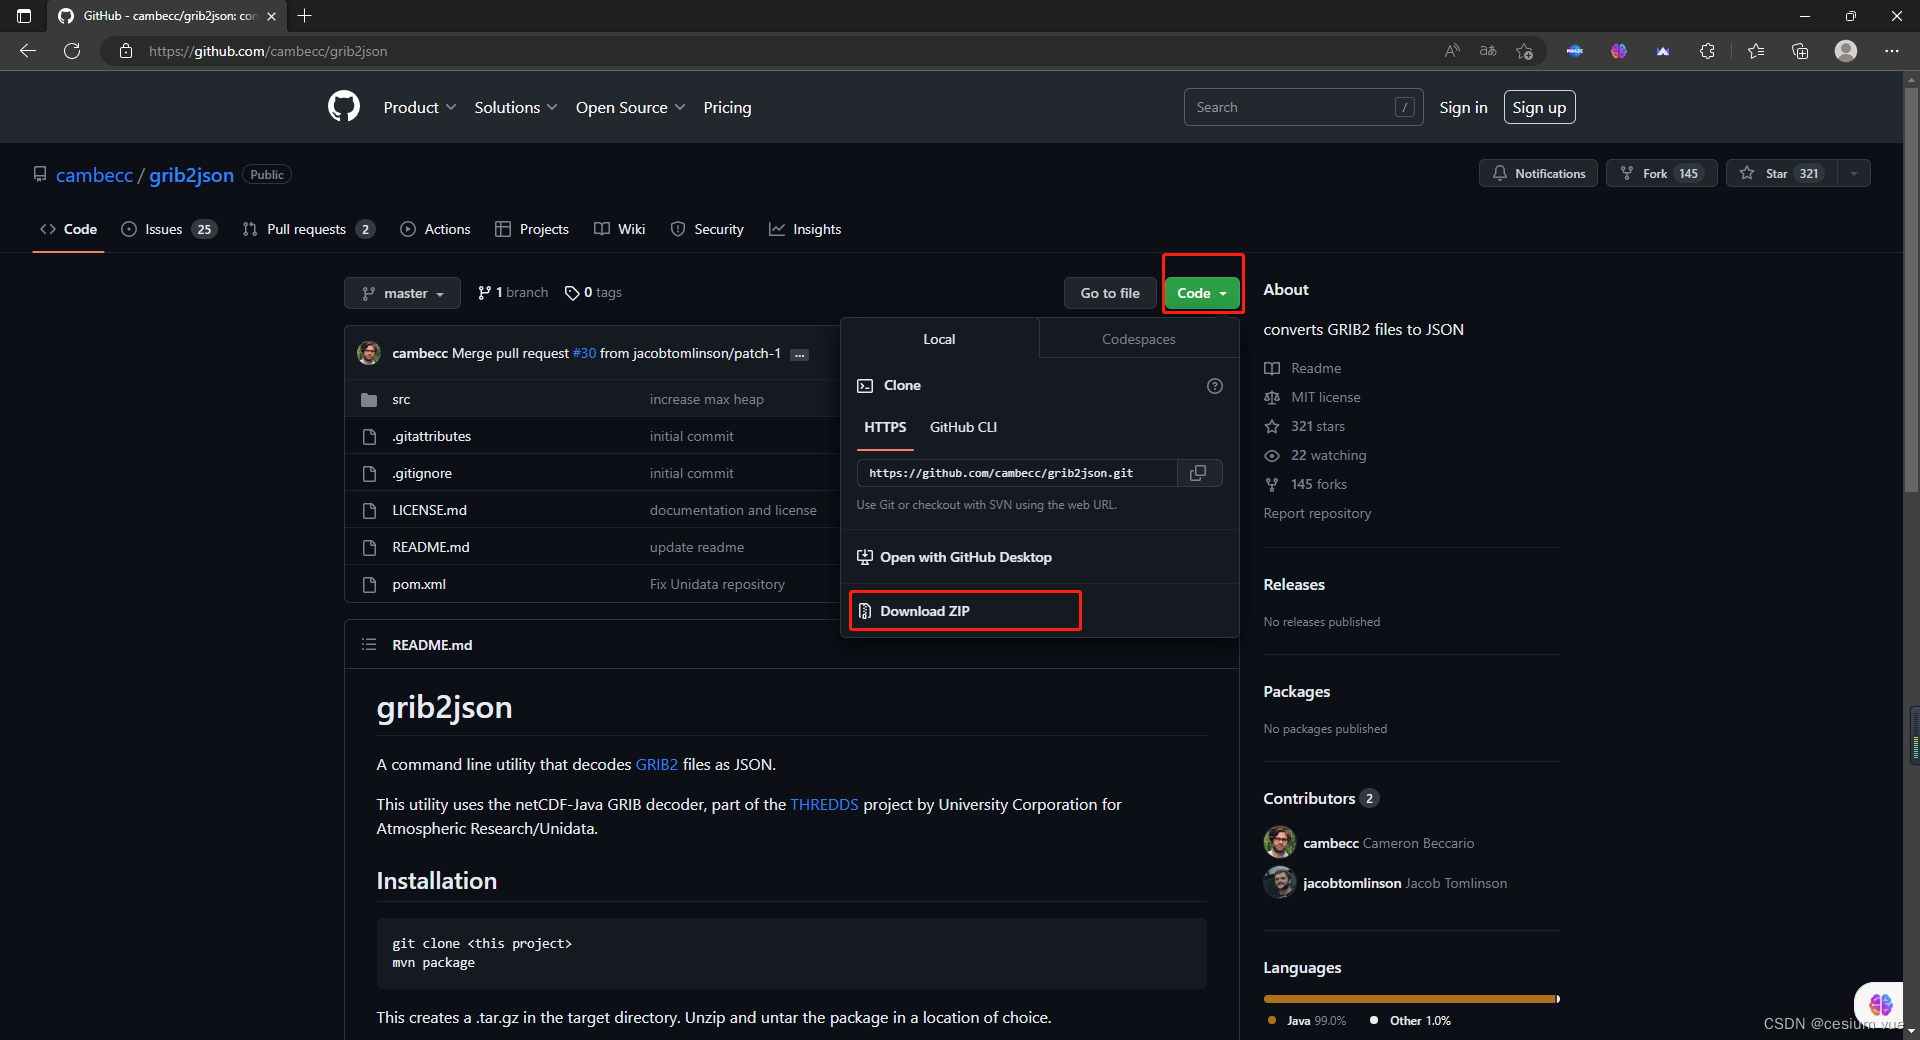Click cambecc avatar in latest commit
The width and height of the screenshot is (1920, 1040).
369,353
